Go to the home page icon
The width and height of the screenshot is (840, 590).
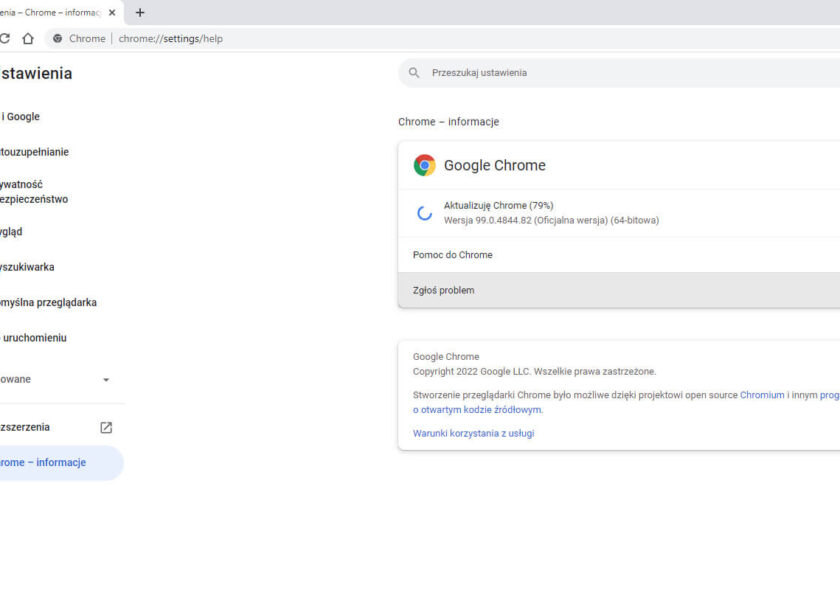click(28, 39)
